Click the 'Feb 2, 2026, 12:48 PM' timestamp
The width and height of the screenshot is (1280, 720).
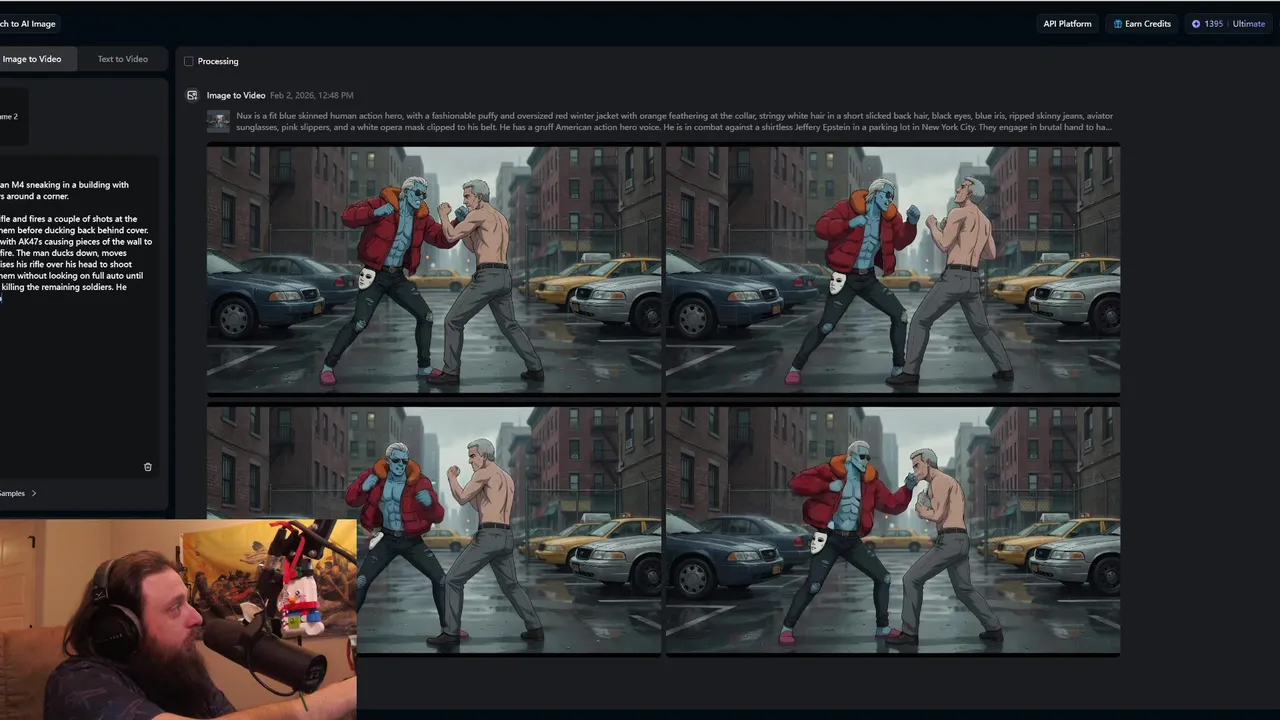point(311,95)
